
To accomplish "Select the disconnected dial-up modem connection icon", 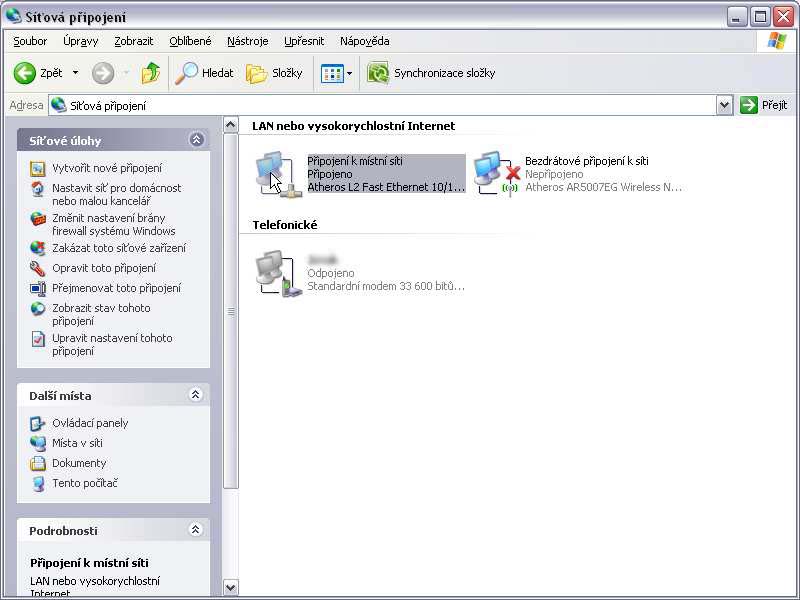I will click(x=275, y=273).
